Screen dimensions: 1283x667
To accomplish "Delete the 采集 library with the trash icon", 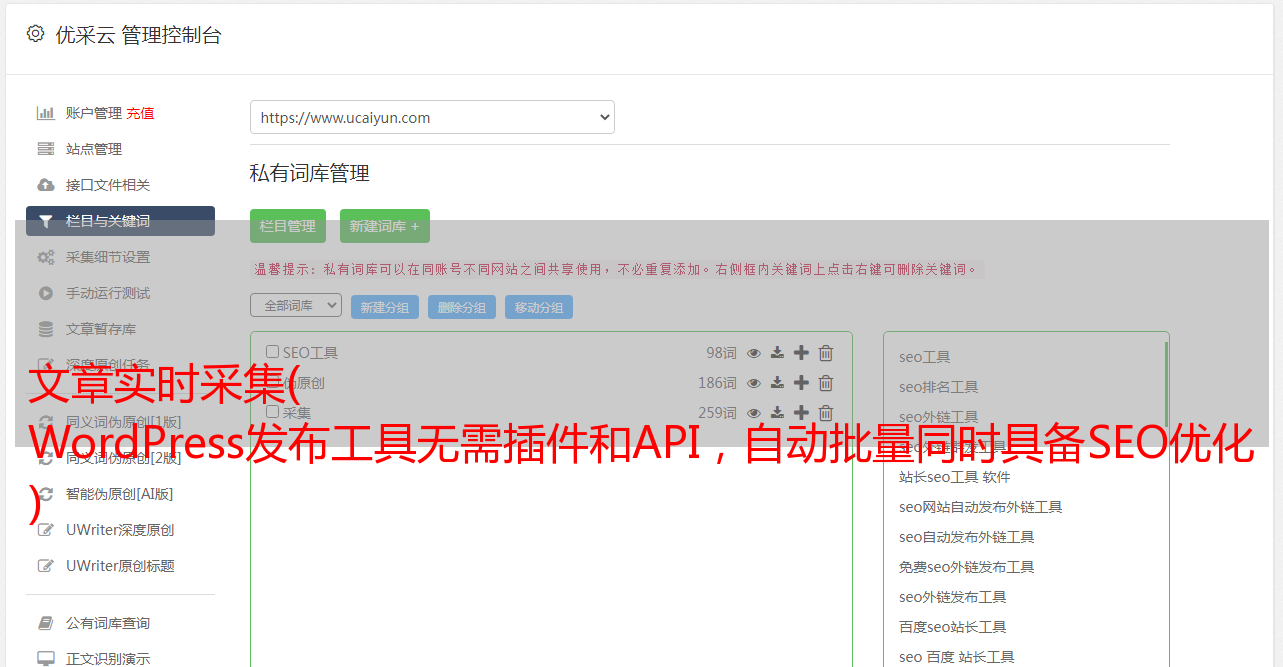I will pyautogui.click(x=826, y=412).
